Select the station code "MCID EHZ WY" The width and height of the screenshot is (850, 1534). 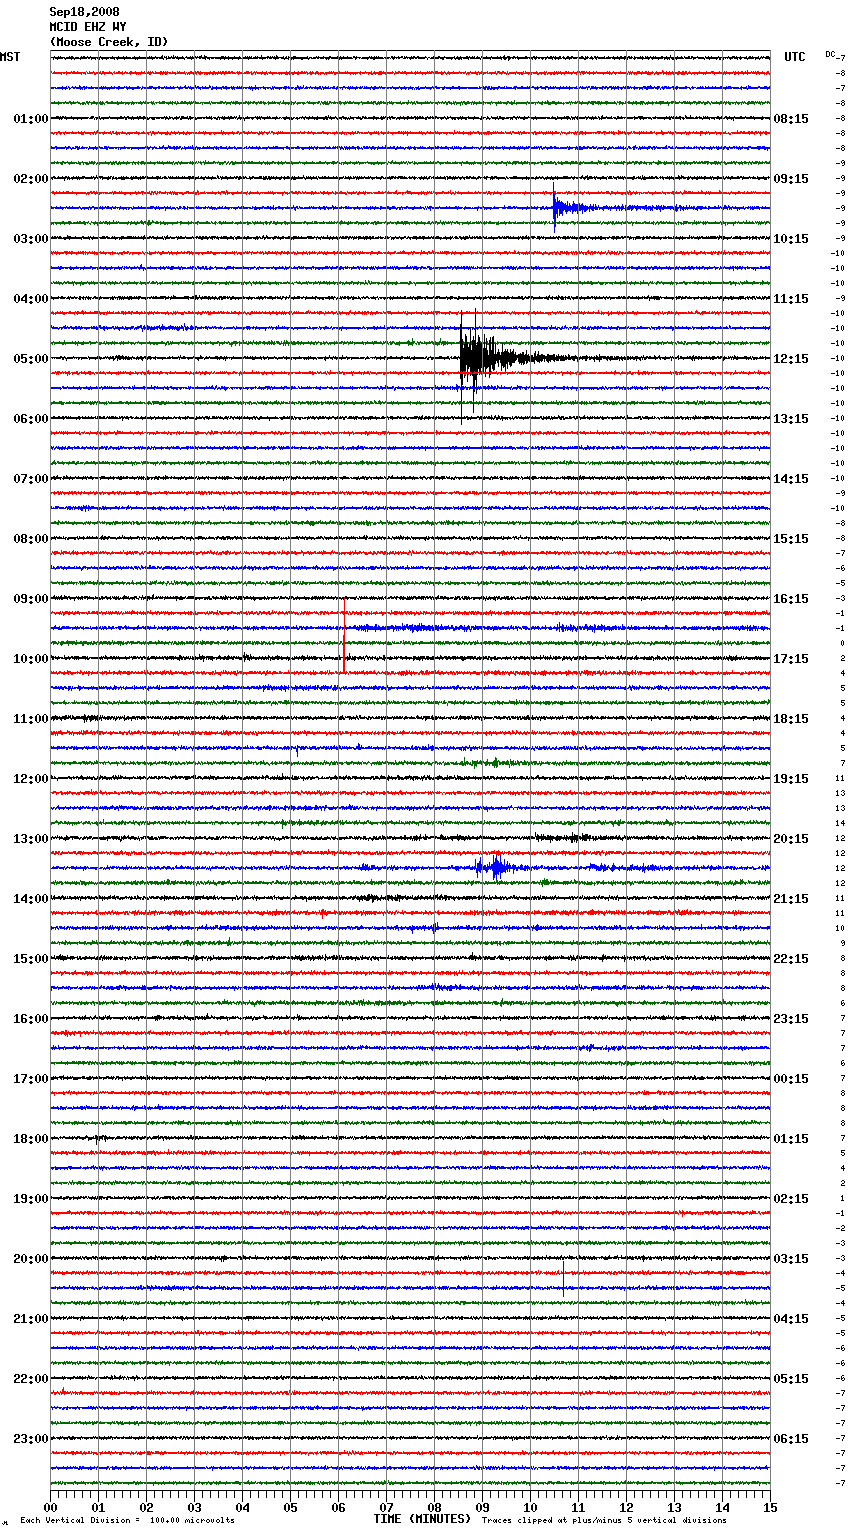(88, 27)
